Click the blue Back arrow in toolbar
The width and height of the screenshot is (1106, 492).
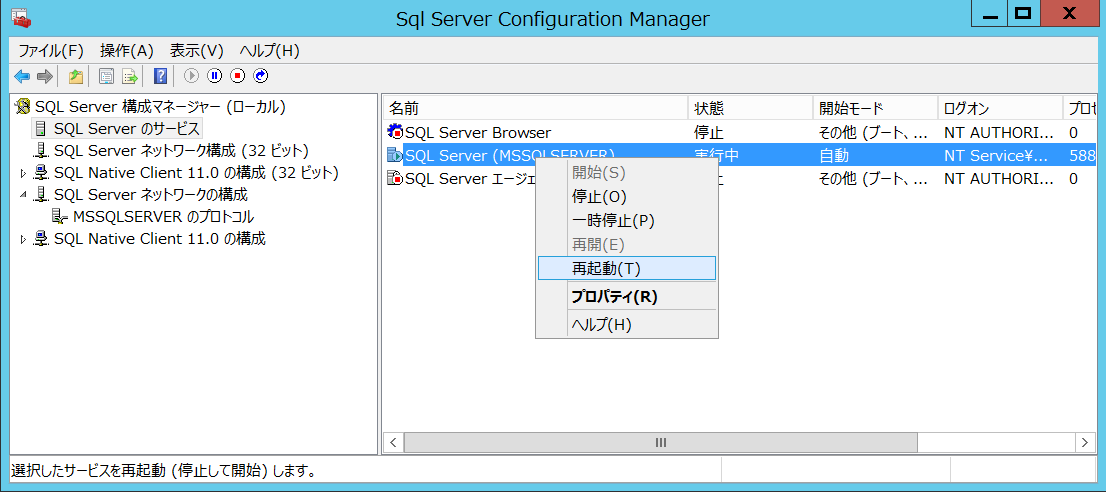pyautogui.click(x=22, y=75)
